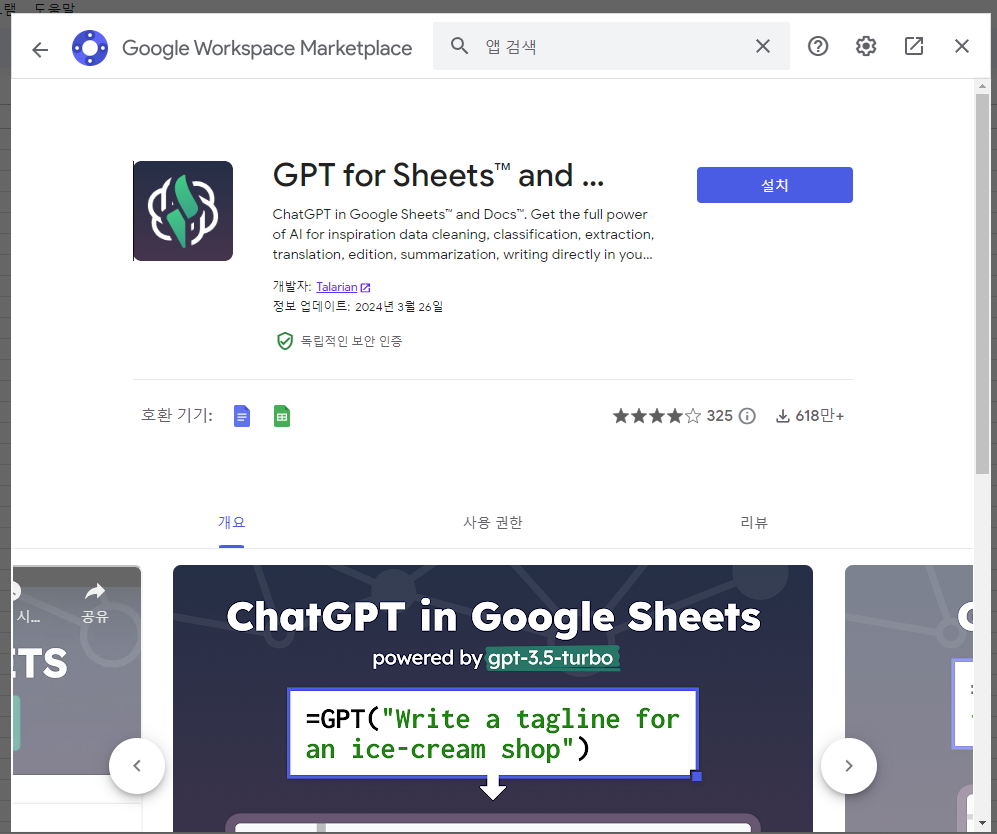997x834 pixels.
Task: Open help via the question mark icon
Action: [x=818, y=46]
